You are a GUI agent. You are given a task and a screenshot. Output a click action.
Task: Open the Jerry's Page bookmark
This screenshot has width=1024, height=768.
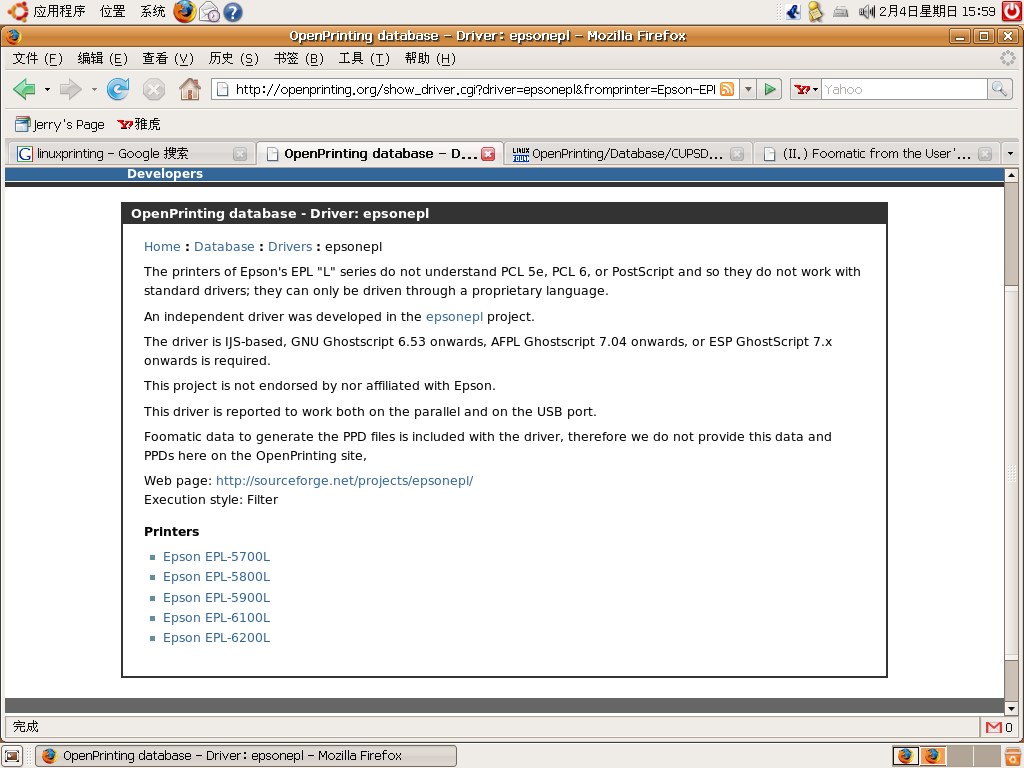60,124
